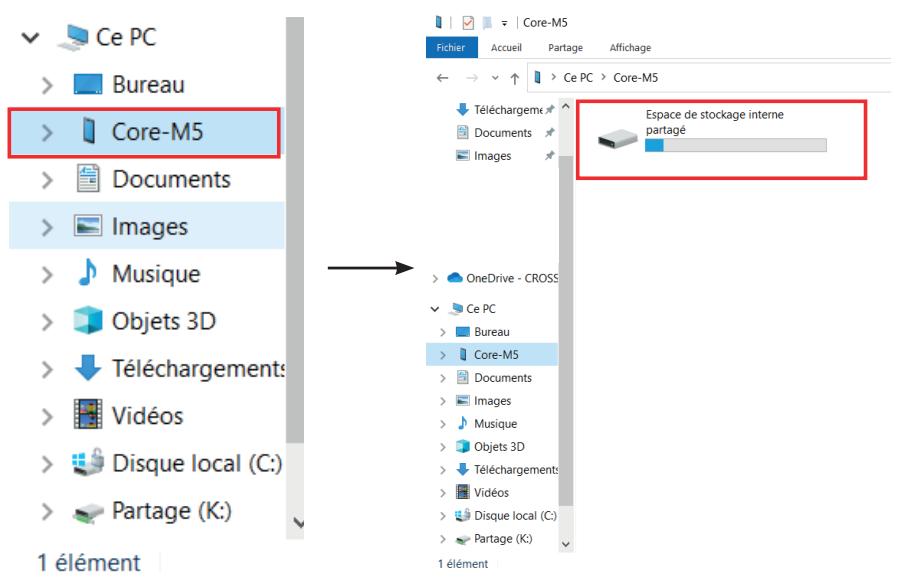Select Bureau in the small Explorer tree
898x581 pixels.
(x=491, y=332)
